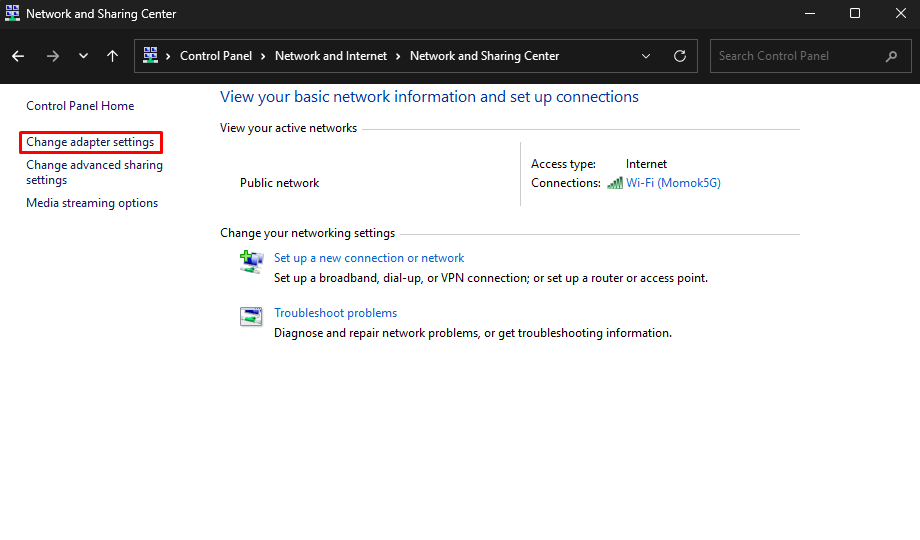Open Troubleshoot problems link
The image size is (920, 540).
click(x=335, y=313)
